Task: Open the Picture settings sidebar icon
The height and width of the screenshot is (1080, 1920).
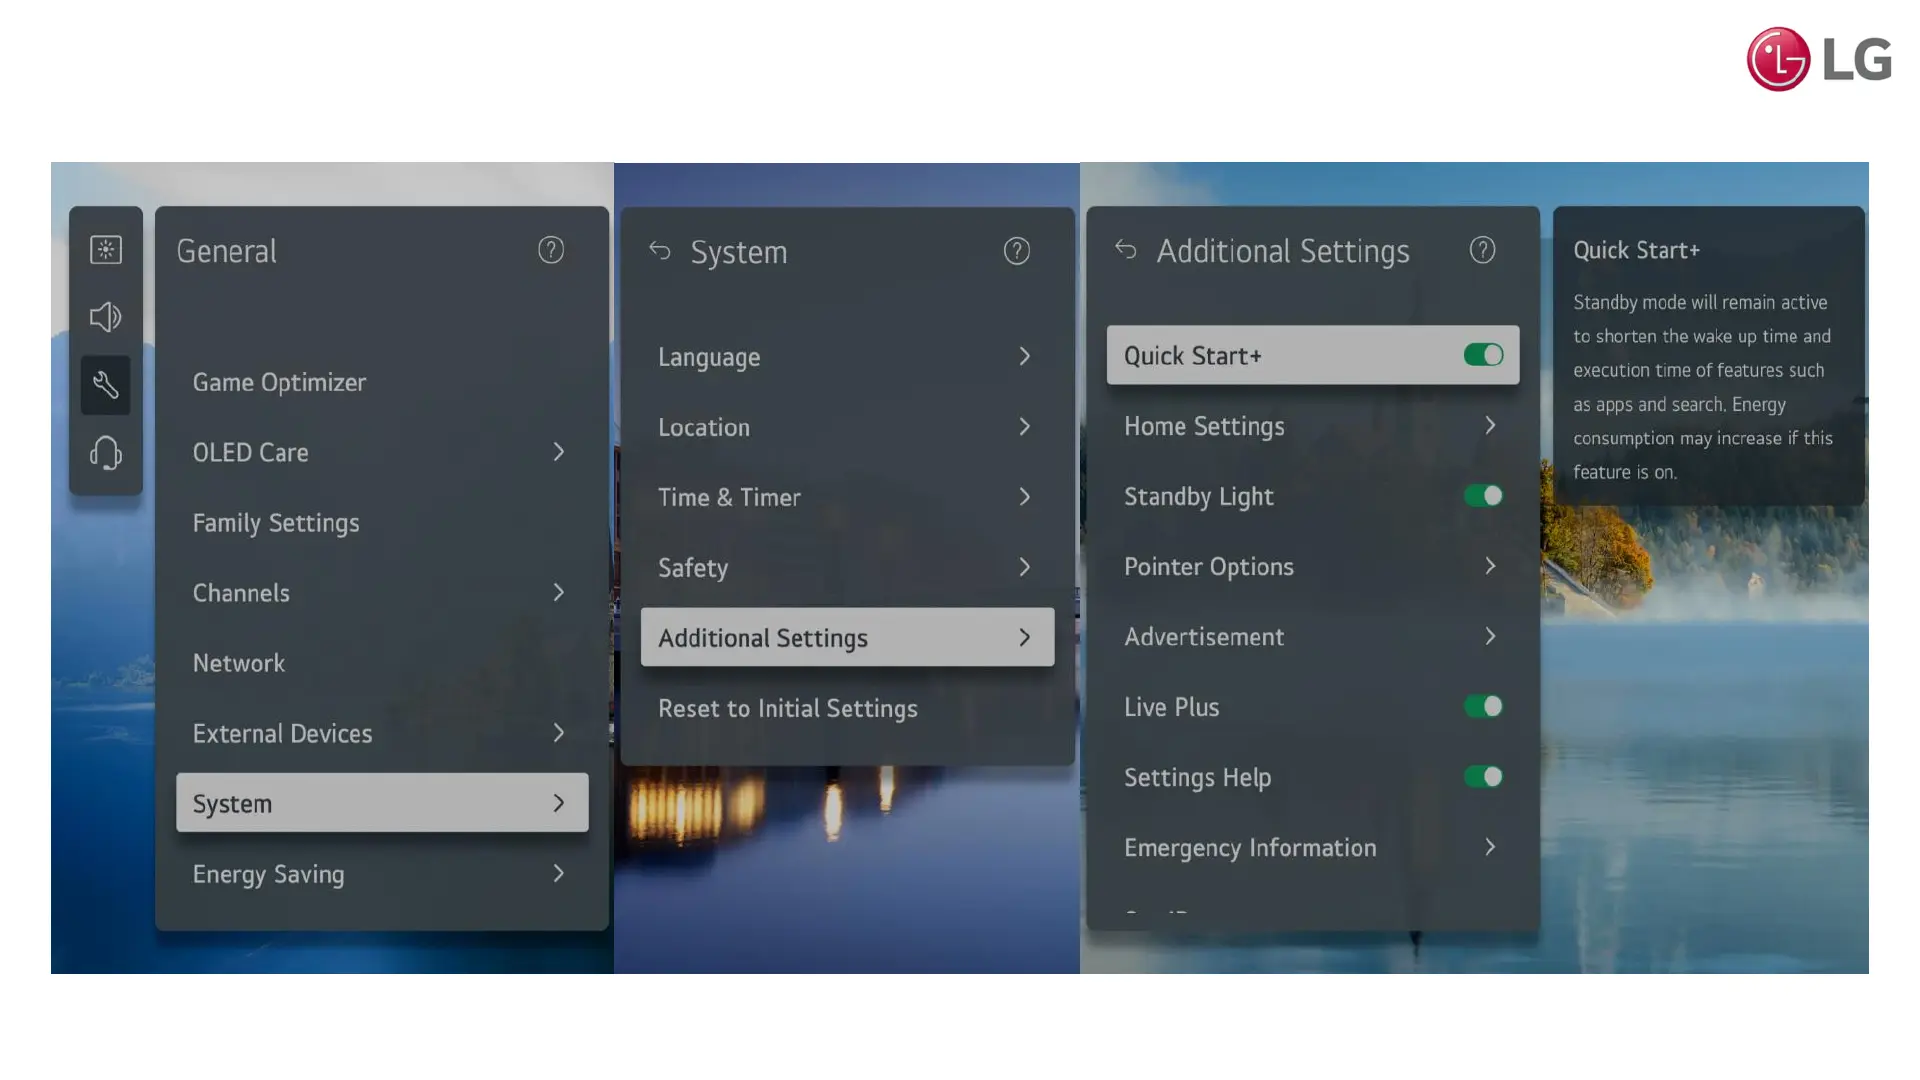Action: pyautogui.click(x=106, y=249)
